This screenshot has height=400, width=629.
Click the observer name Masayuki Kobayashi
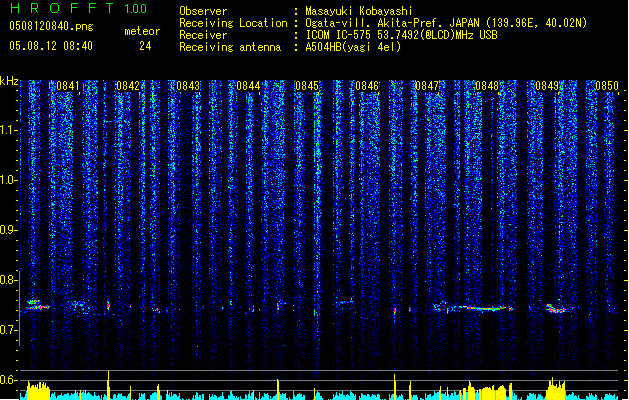pyautogui.click(x=359, y=11)
